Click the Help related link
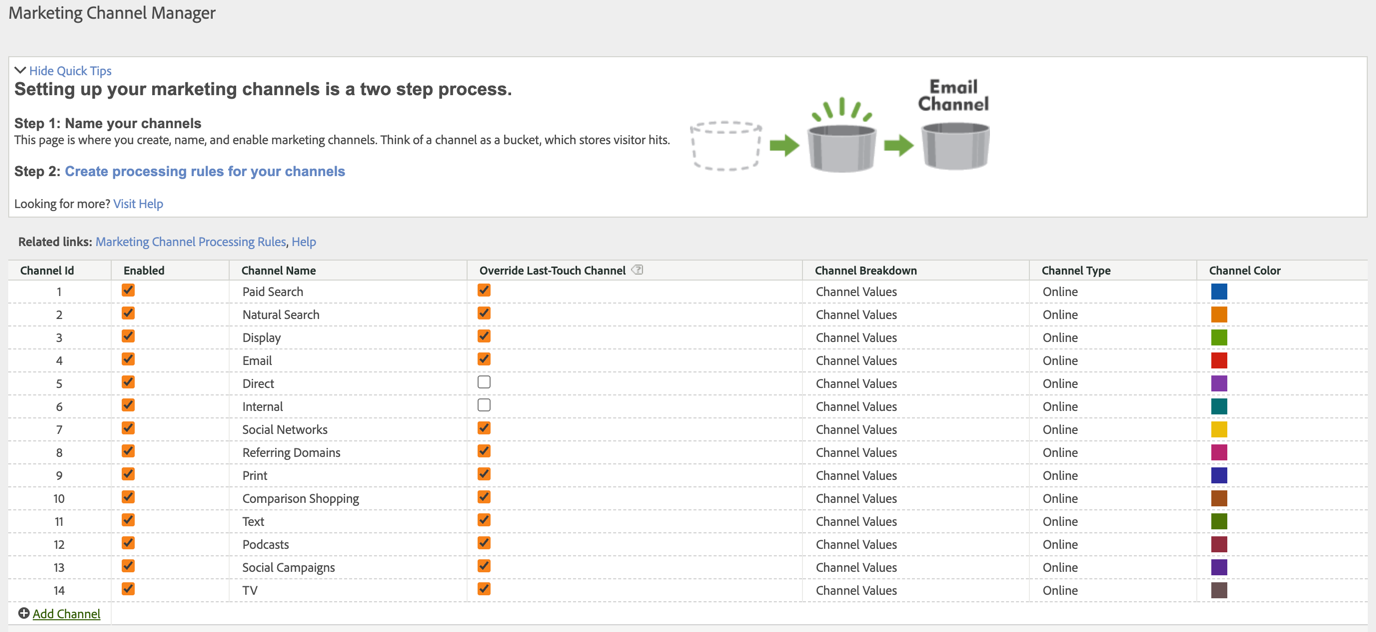 (x=304, y=242)
